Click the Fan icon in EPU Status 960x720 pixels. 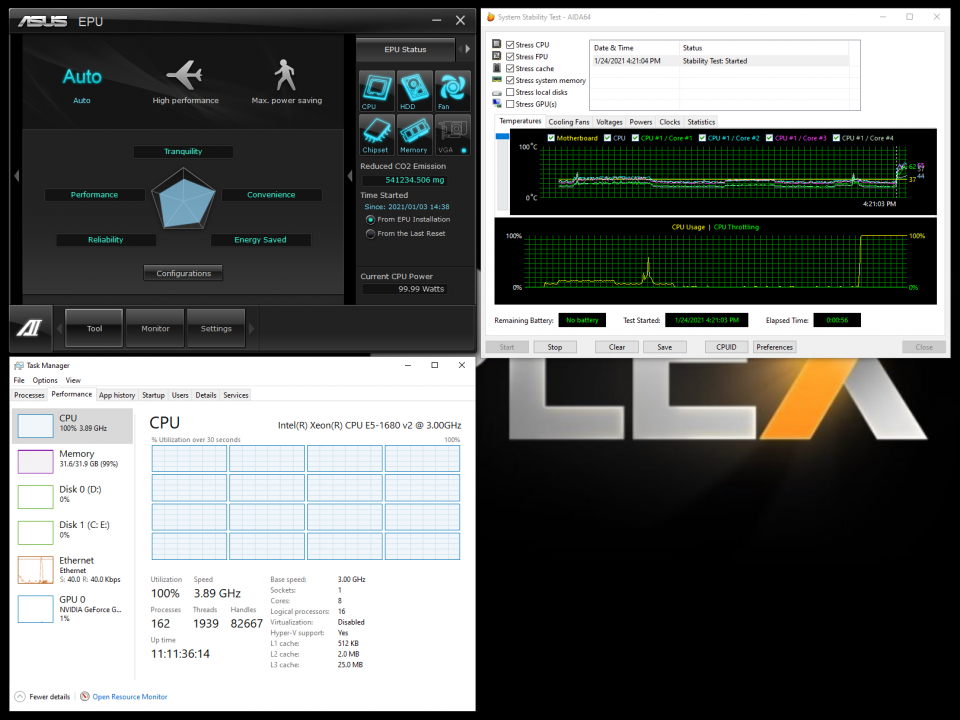coord(452,92)
